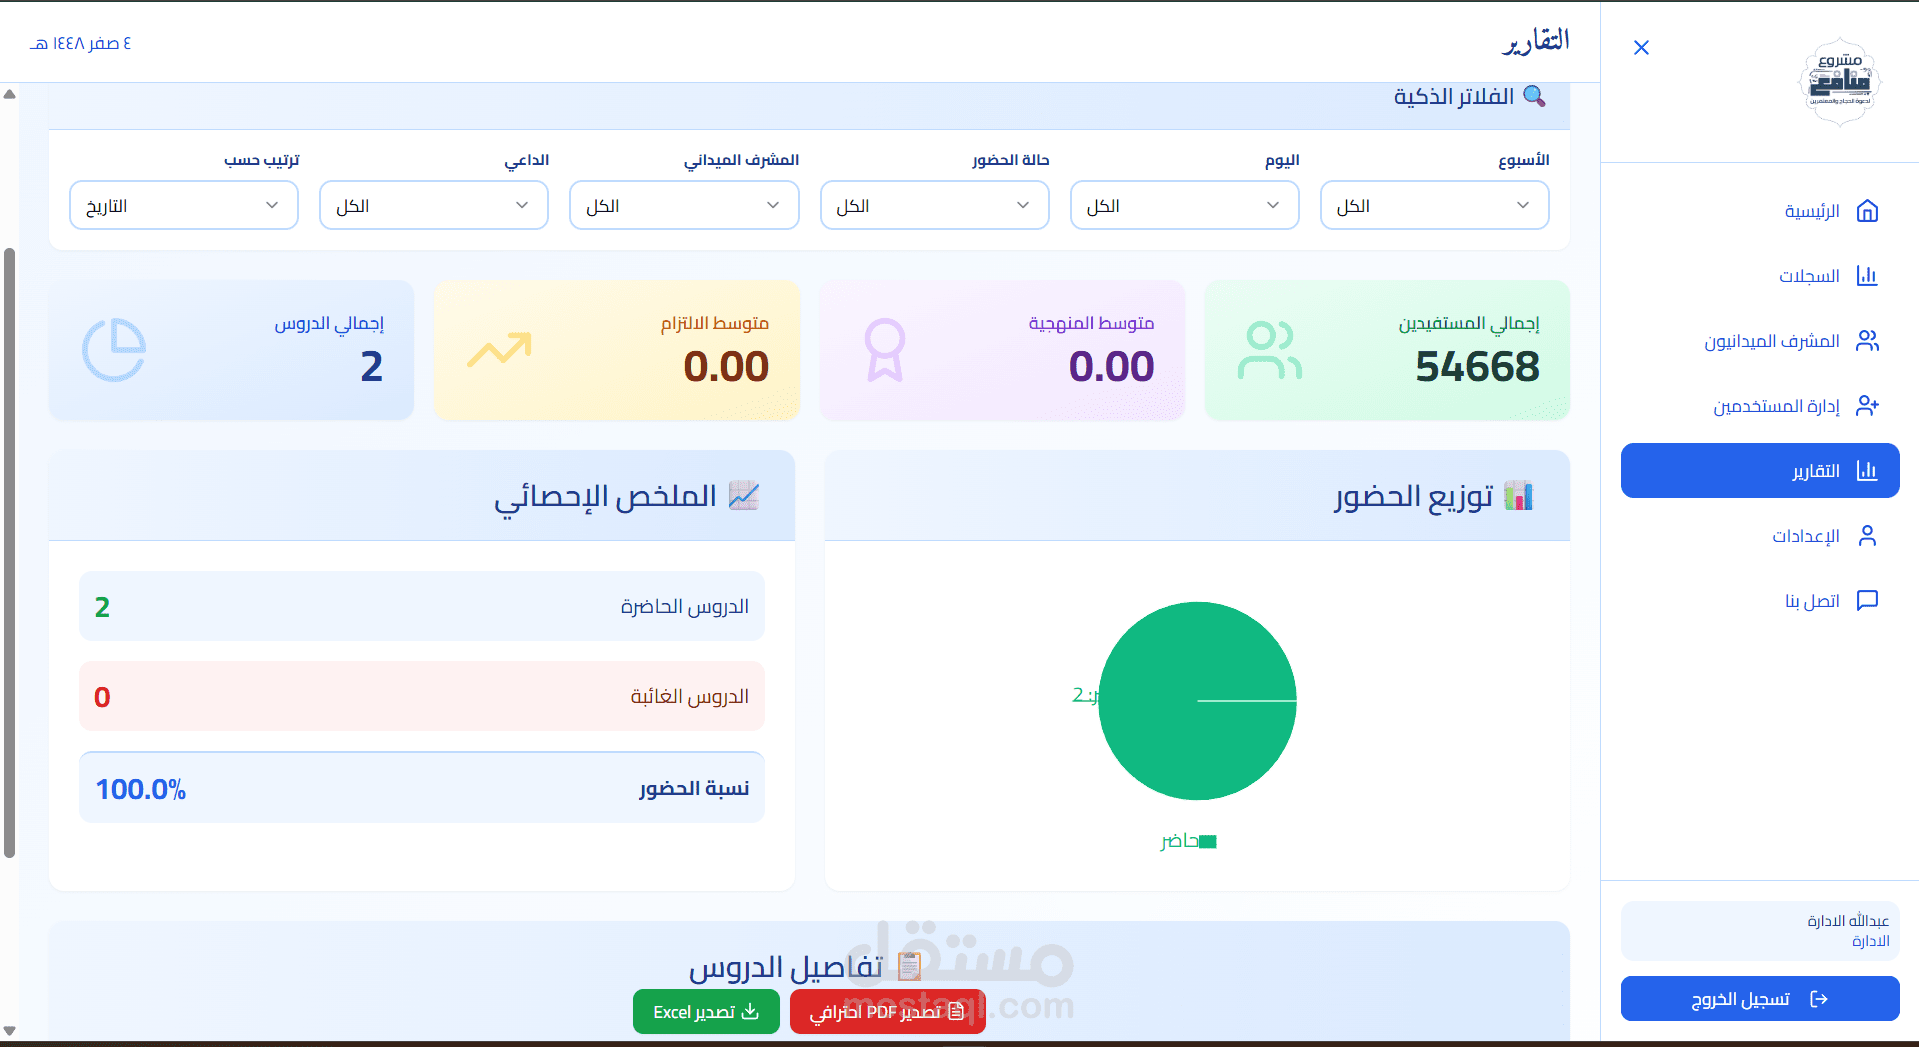The height and width of the screenshot is (1047, 1919).
Task: Click the clipboard emoji beside تفاصيل الدروس
Action: pos(909,966)
